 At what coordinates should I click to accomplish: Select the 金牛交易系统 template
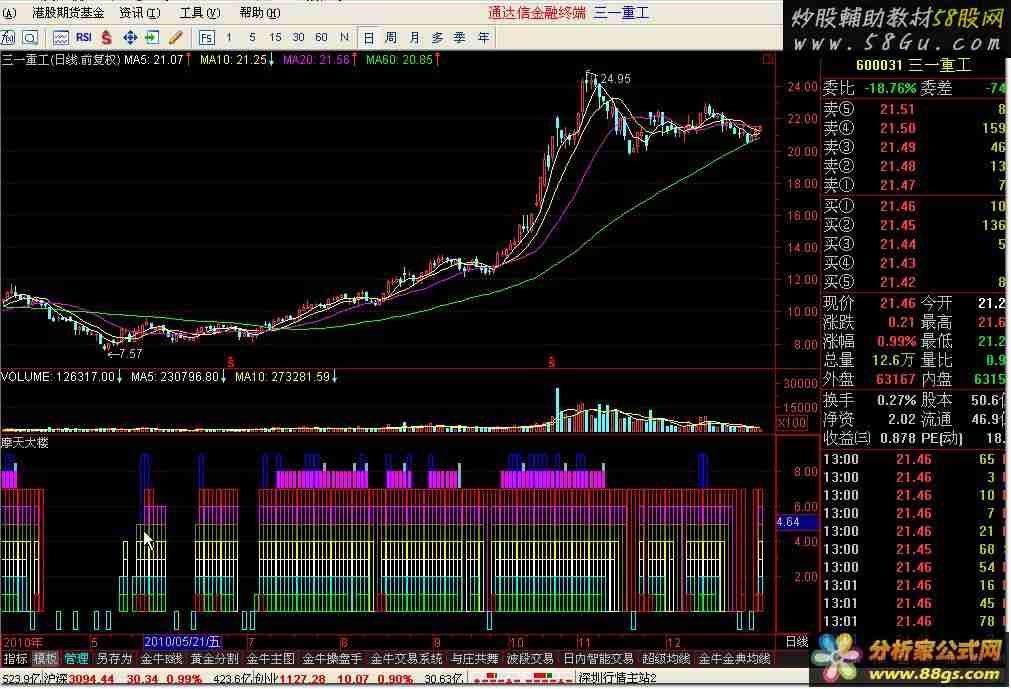pyautogui.click(x=407, y=659)
